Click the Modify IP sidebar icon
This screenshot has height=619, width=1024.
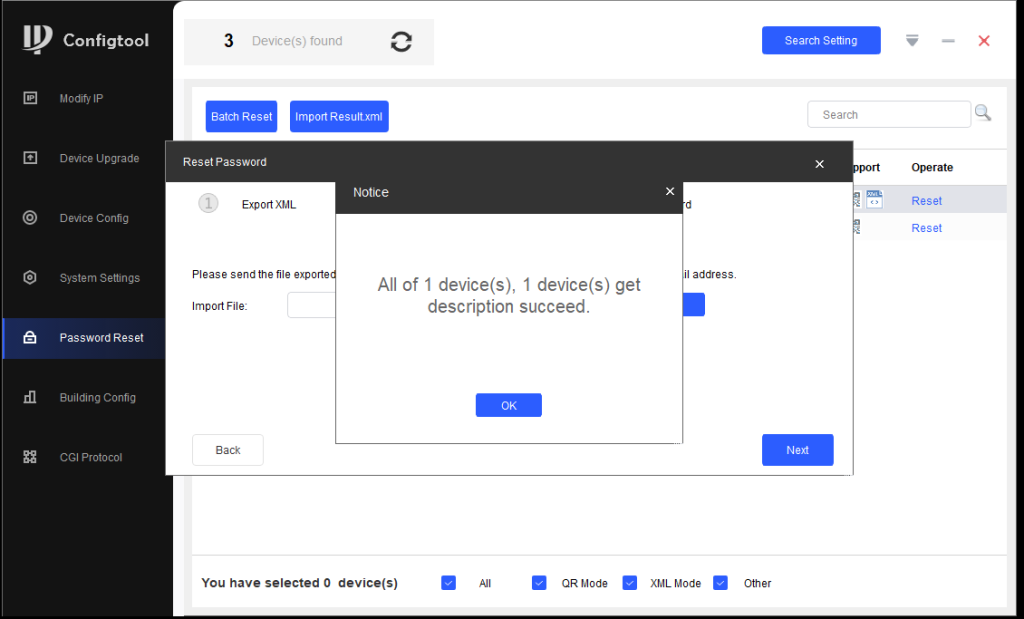pyautogui.click(x=30, y=98)
